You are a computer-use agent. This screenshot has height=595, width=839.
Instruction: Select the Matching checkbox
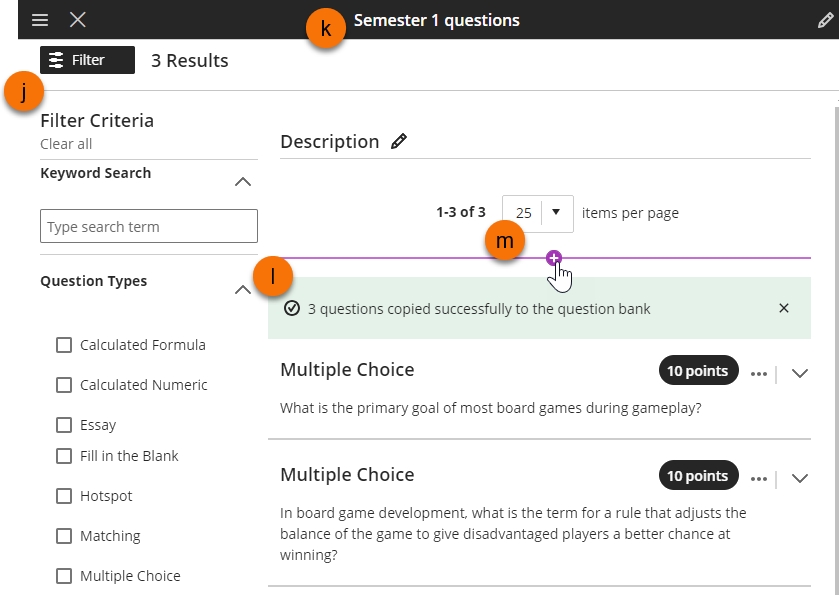pos(64,536)
